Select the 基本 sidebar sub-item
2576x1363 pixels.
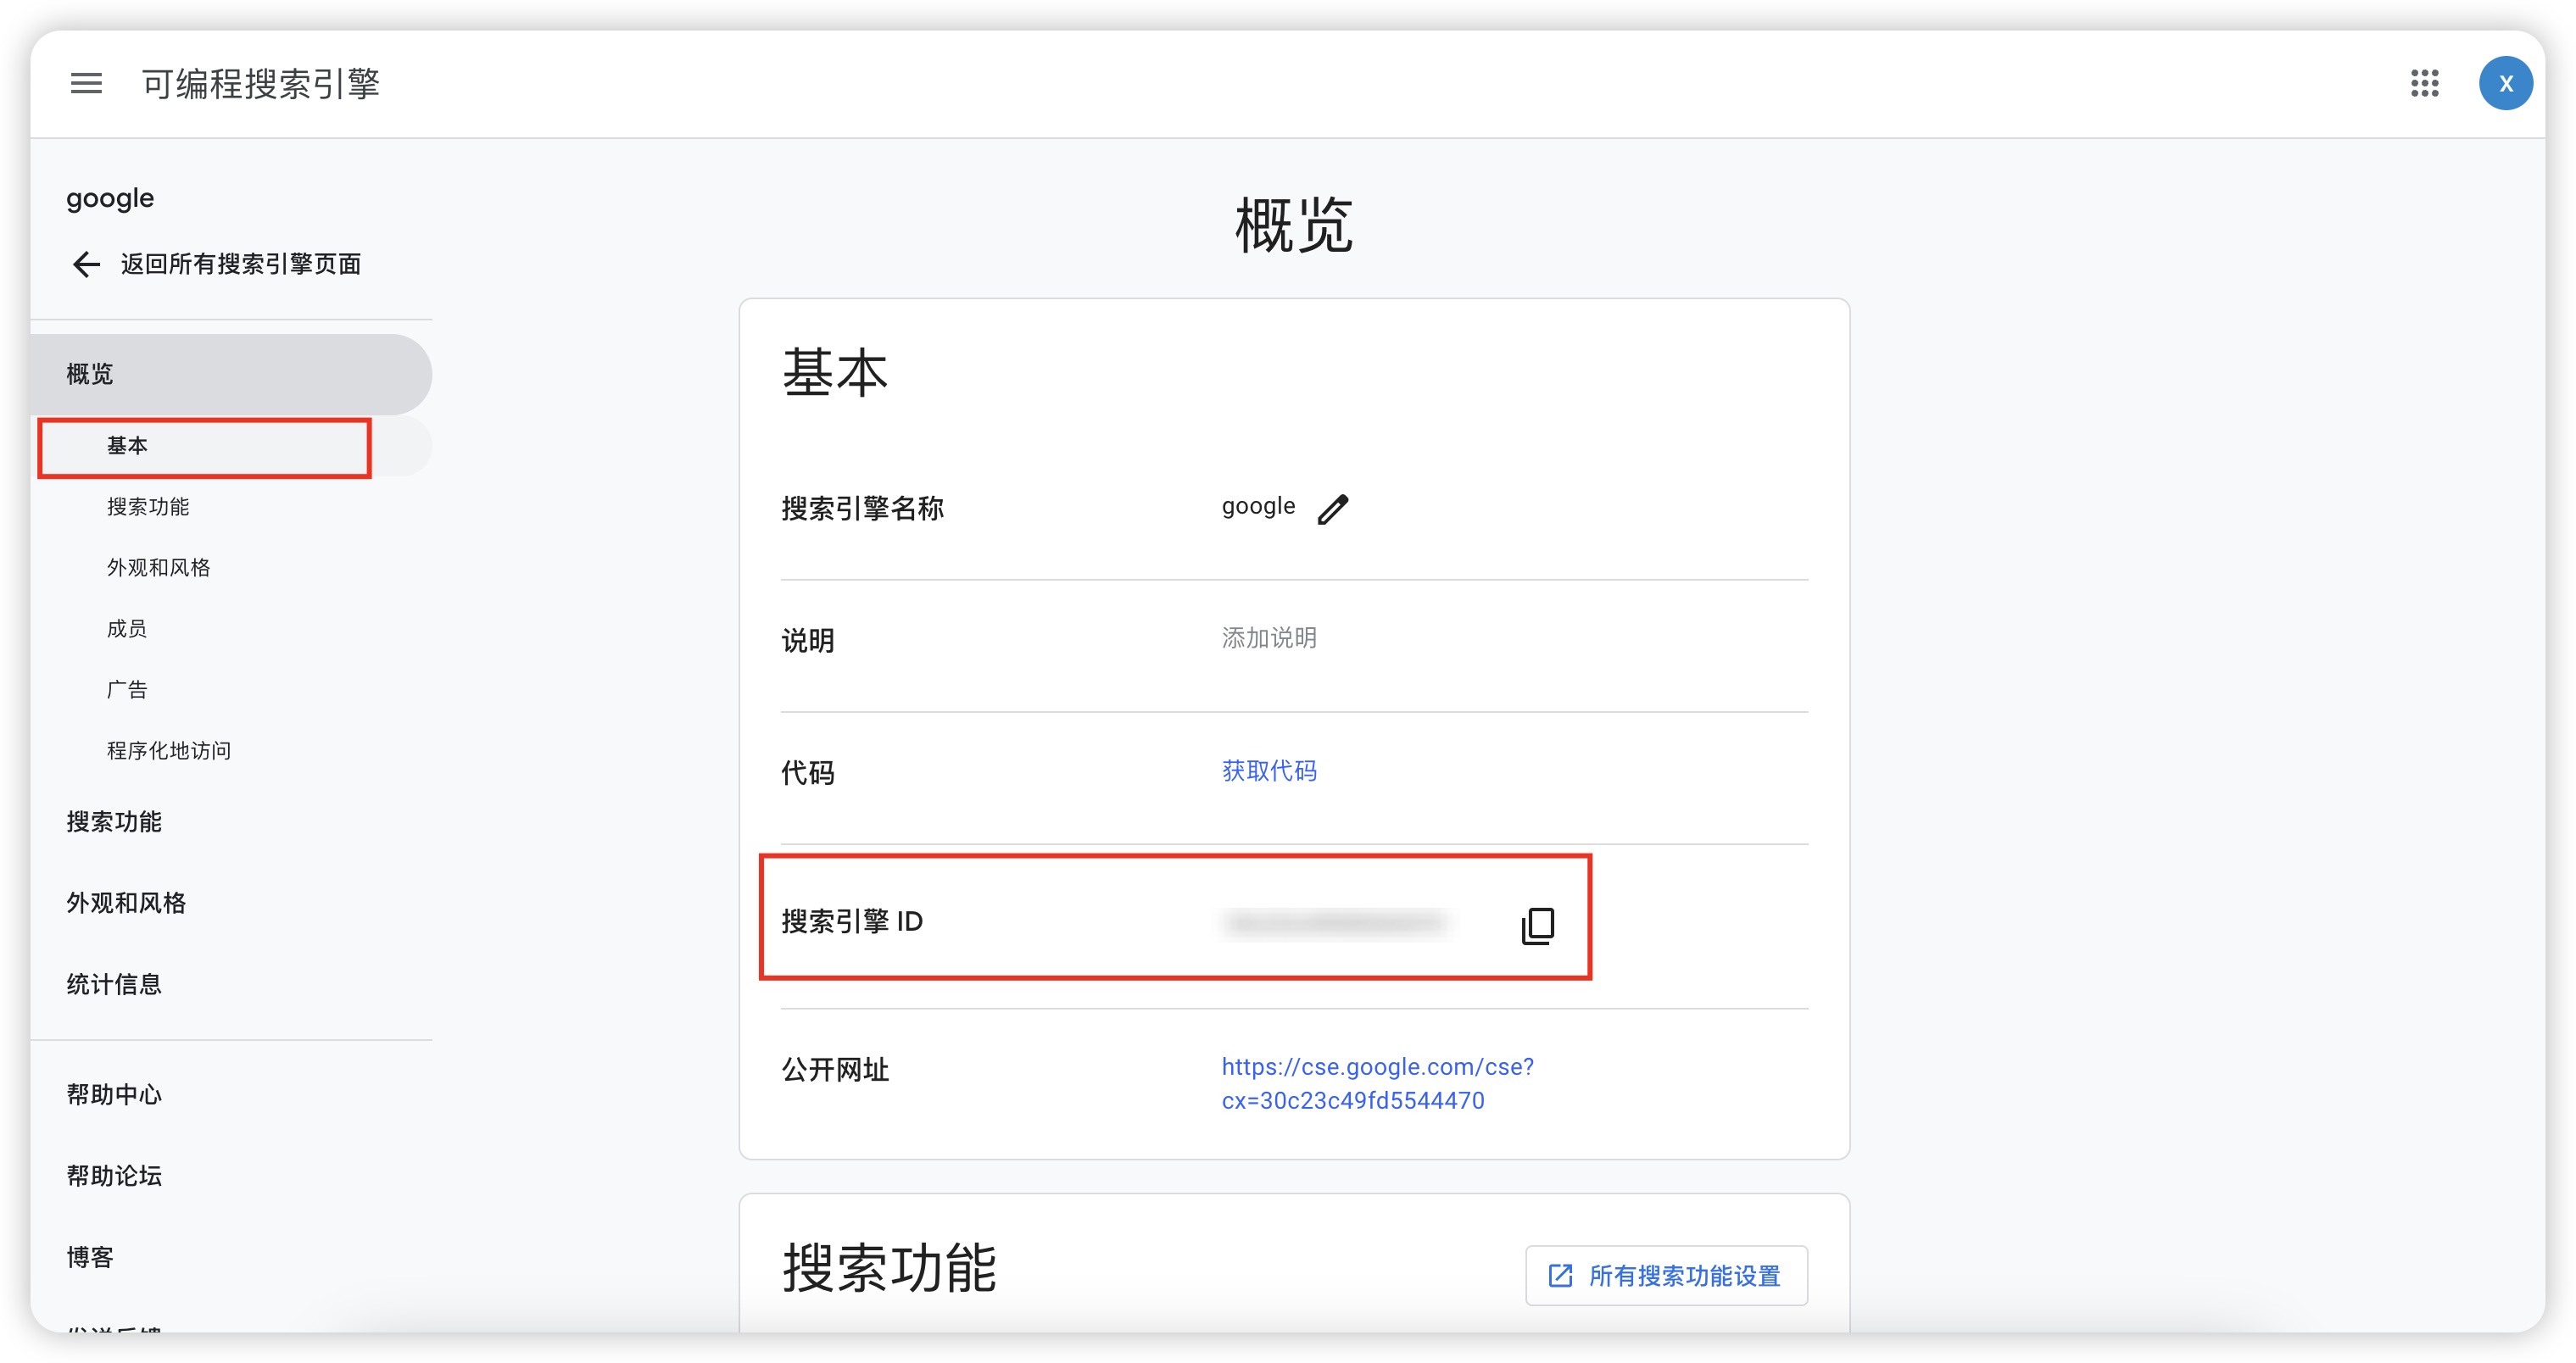click(x=127, y=446)
